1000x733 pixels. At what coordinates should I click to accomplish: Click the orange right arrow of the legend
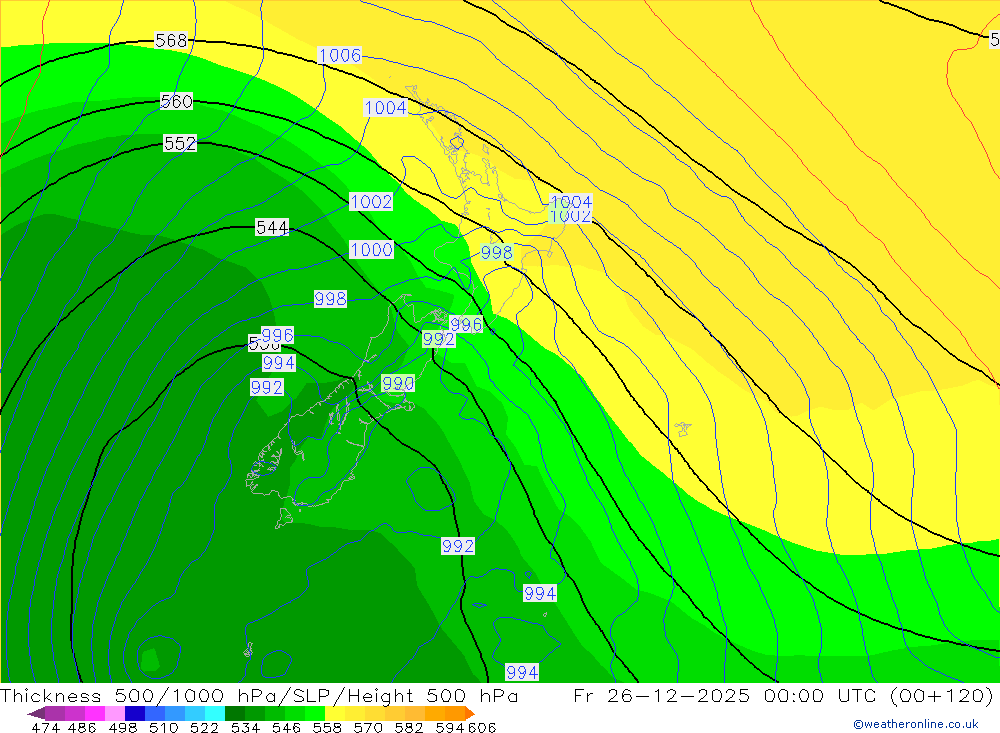(x=470, y=713)
